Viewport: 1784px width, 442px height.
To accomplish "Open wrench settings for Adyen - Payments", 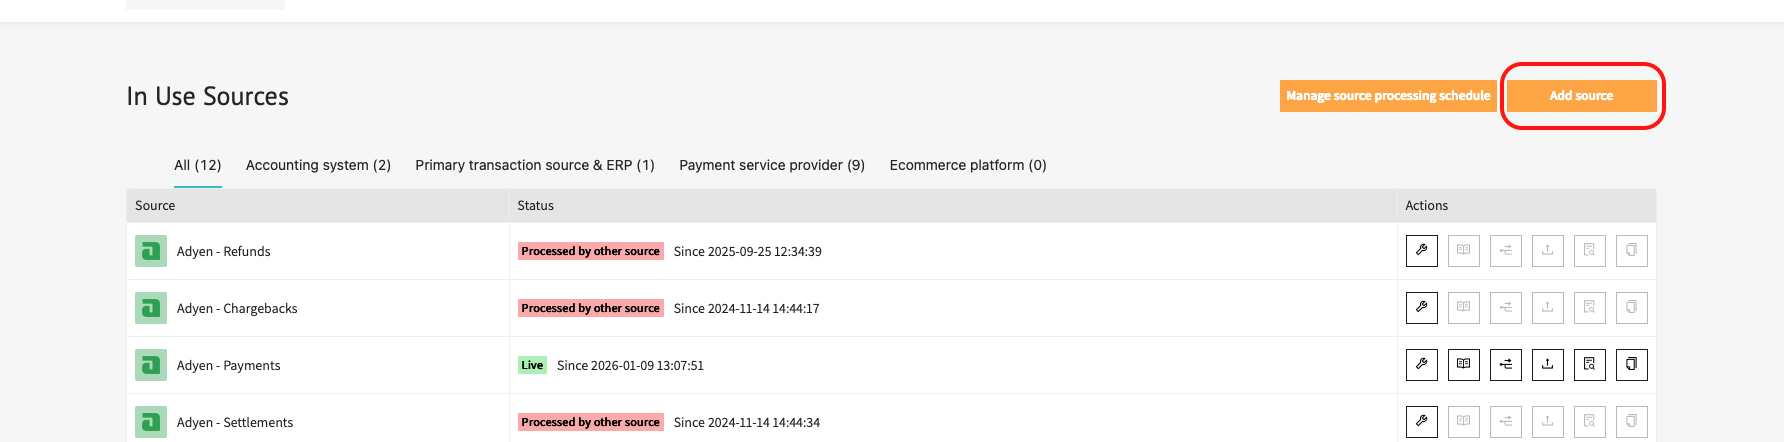I will (x=1421, y=365).
